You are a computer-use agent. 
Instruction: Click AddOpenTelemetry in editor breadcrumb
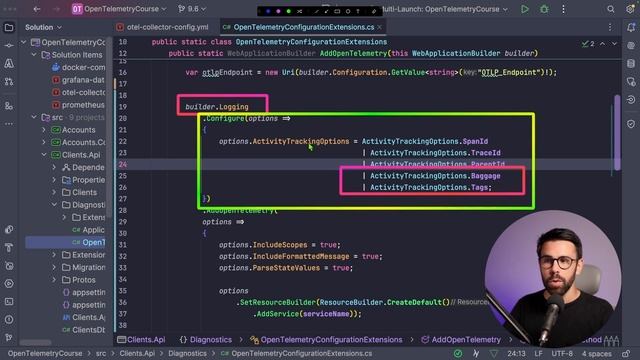point(461,340)
